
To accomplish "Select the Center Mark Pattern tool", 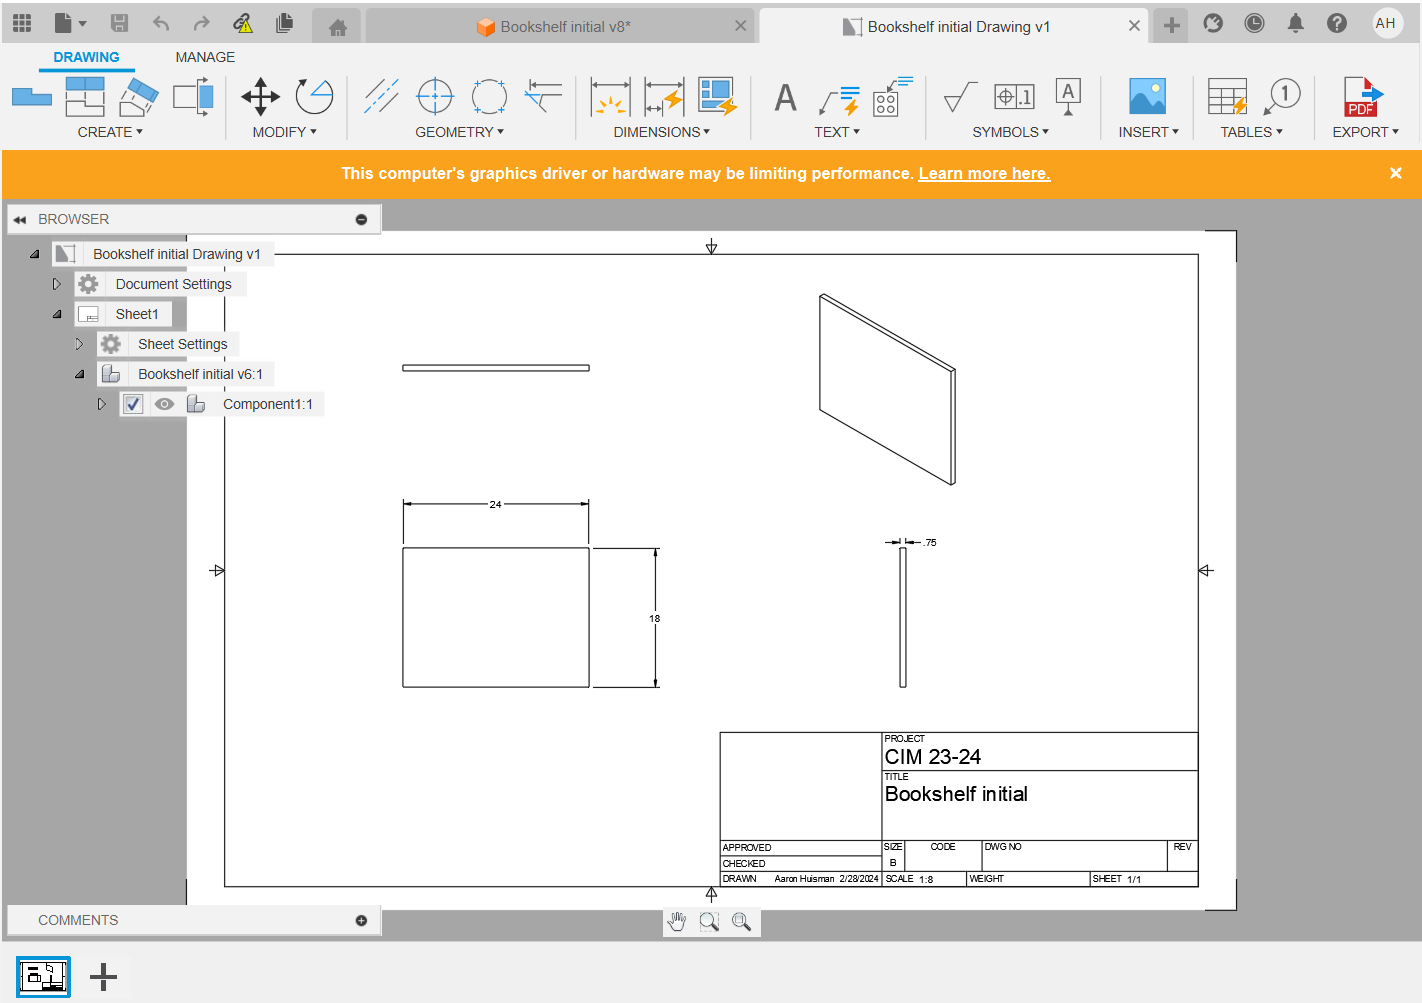I will (489, 97).
